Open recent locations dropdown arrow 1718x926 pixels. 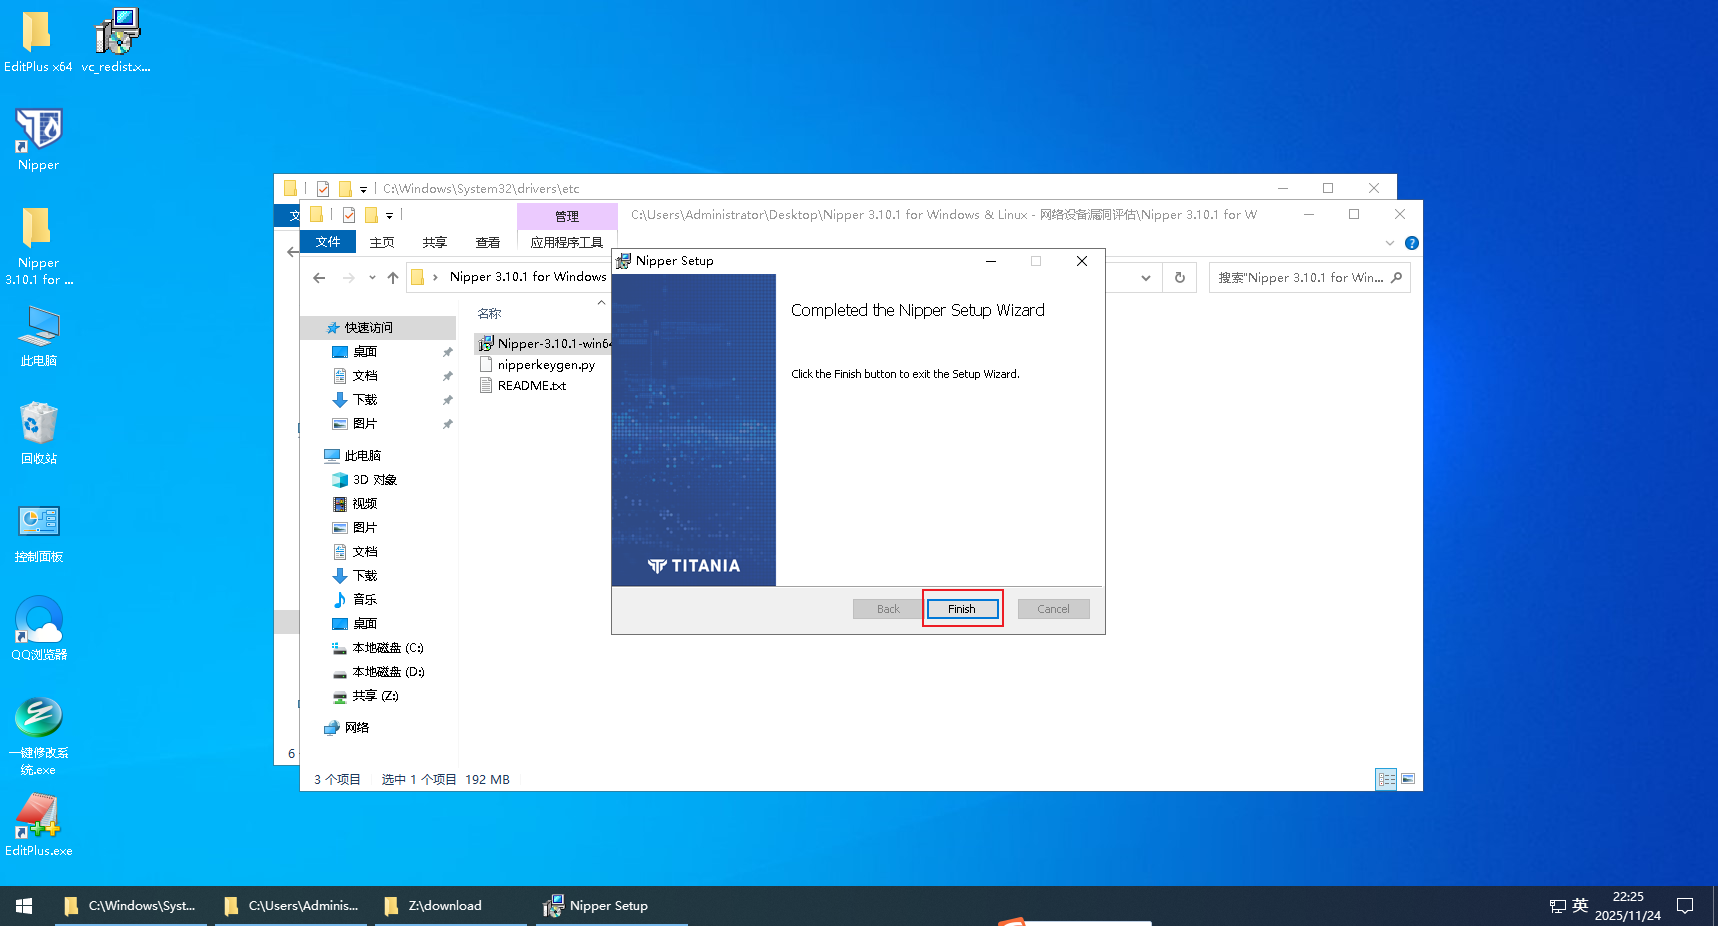372,278
